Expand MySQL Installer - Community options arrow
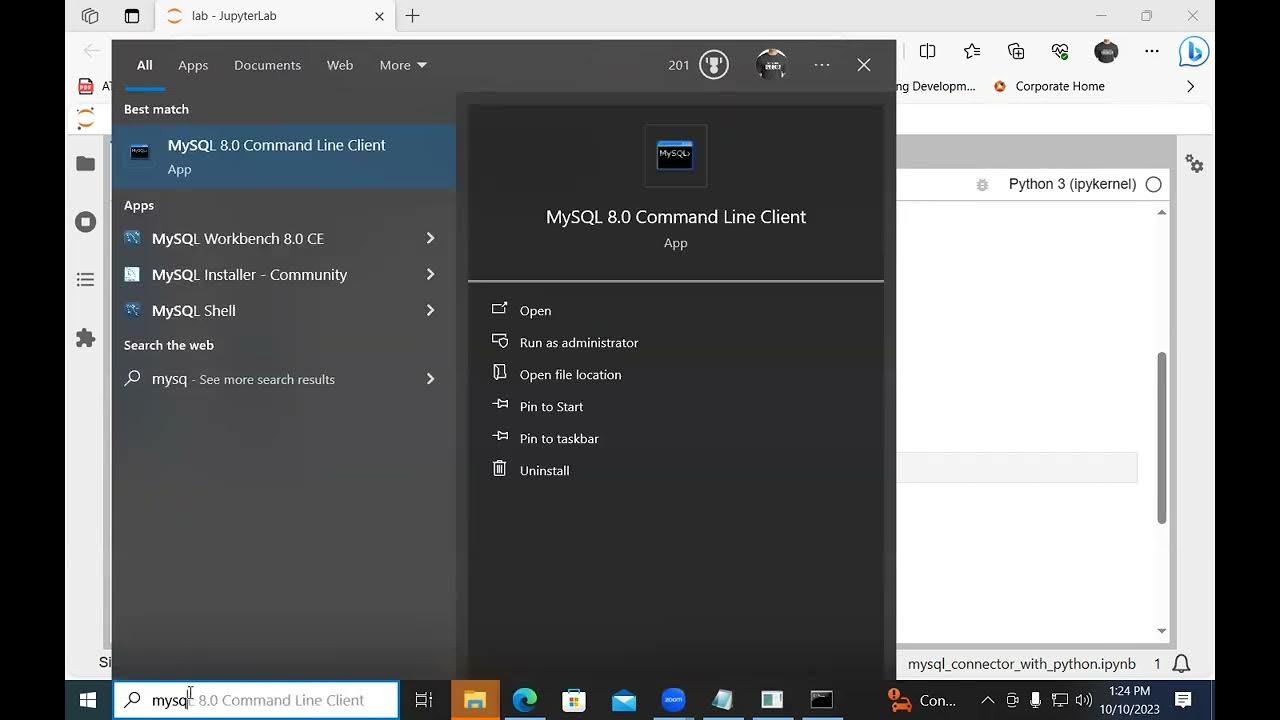Image resolution: width=1280 pixels, height=720 pixels. tap(430, 274)
